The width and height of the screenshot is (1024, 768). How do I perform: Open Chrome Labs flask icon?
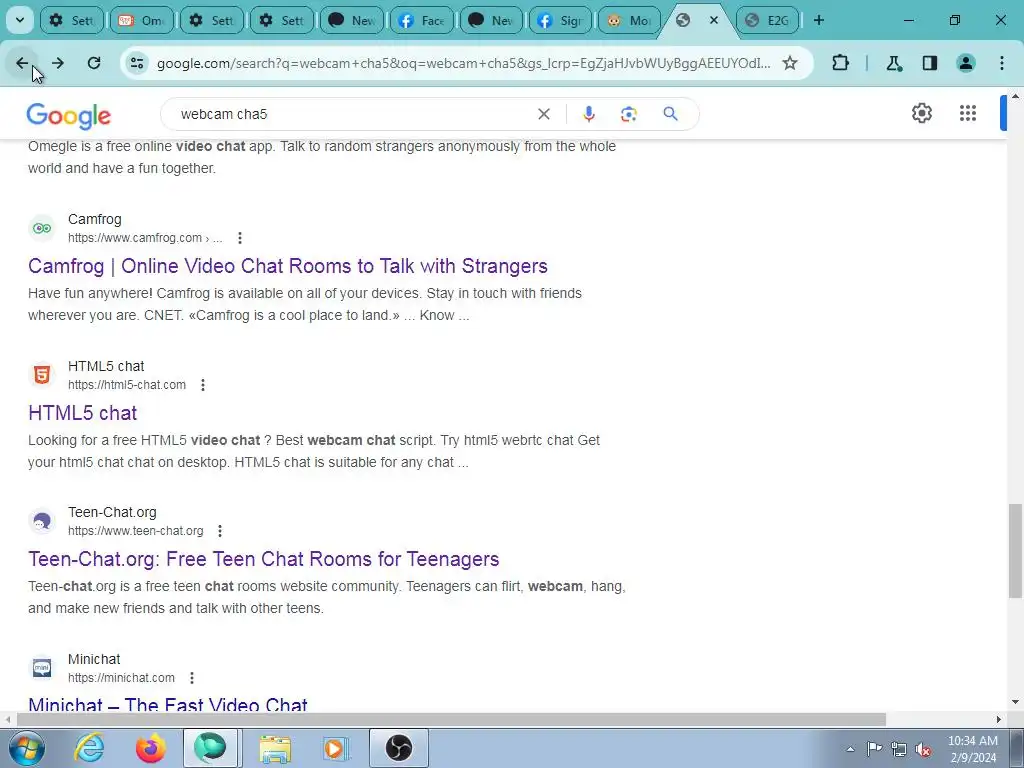tap(893, 63)
